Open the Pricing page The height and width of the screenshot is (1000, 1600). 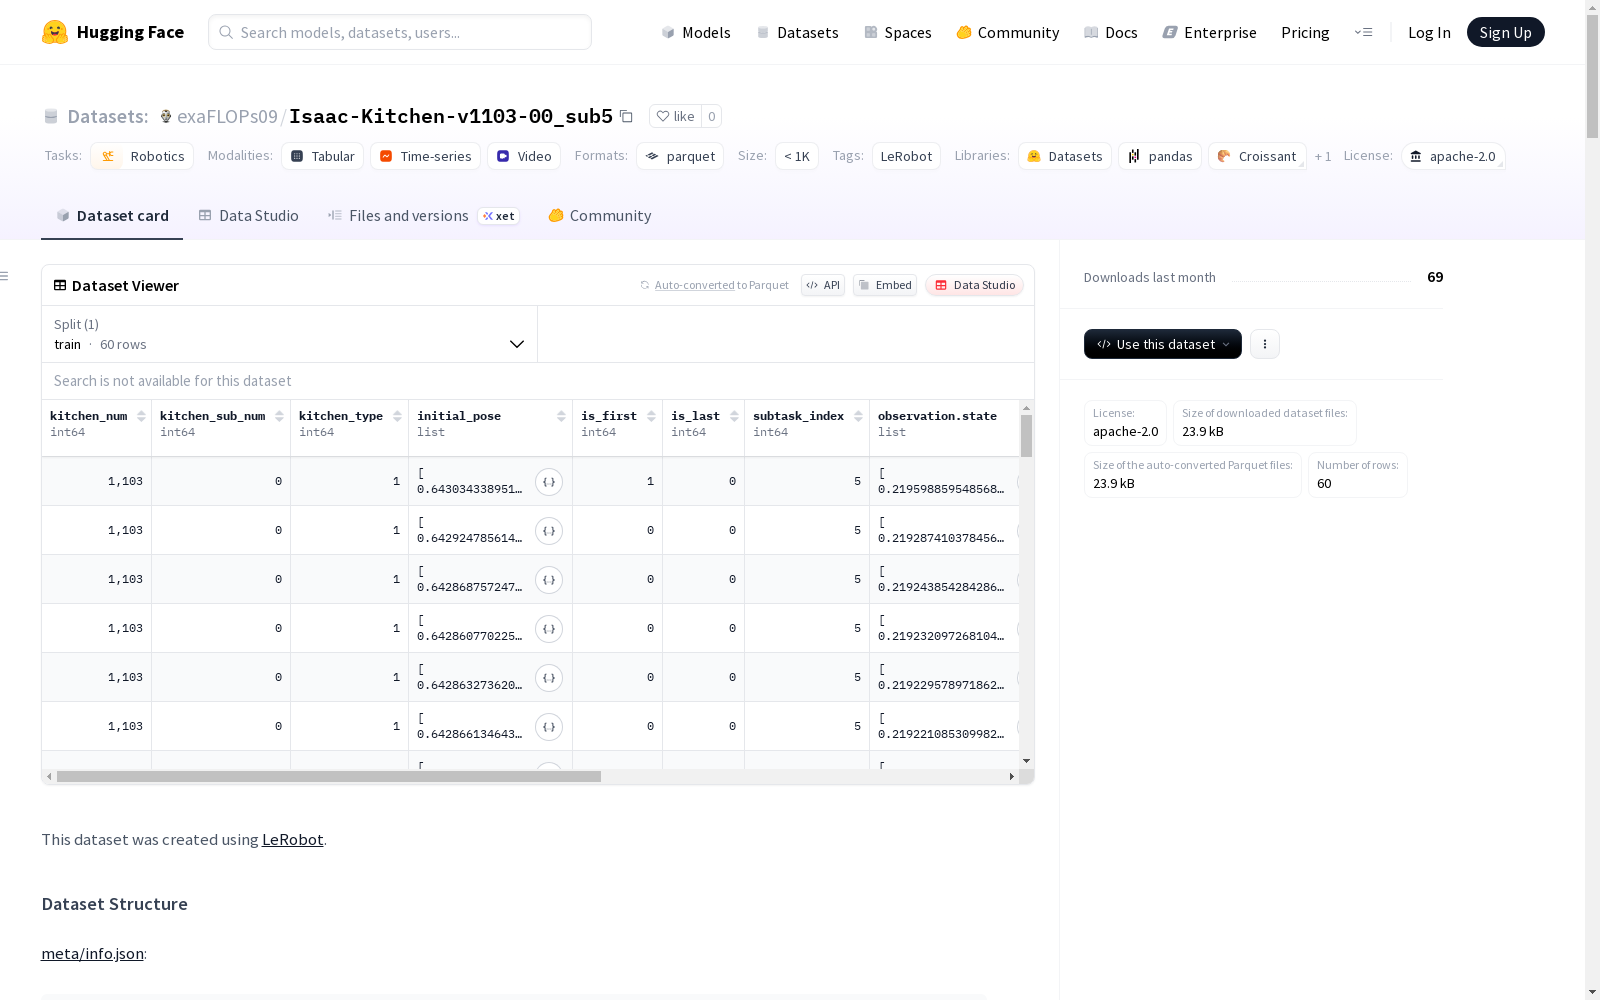[1305, 32]
